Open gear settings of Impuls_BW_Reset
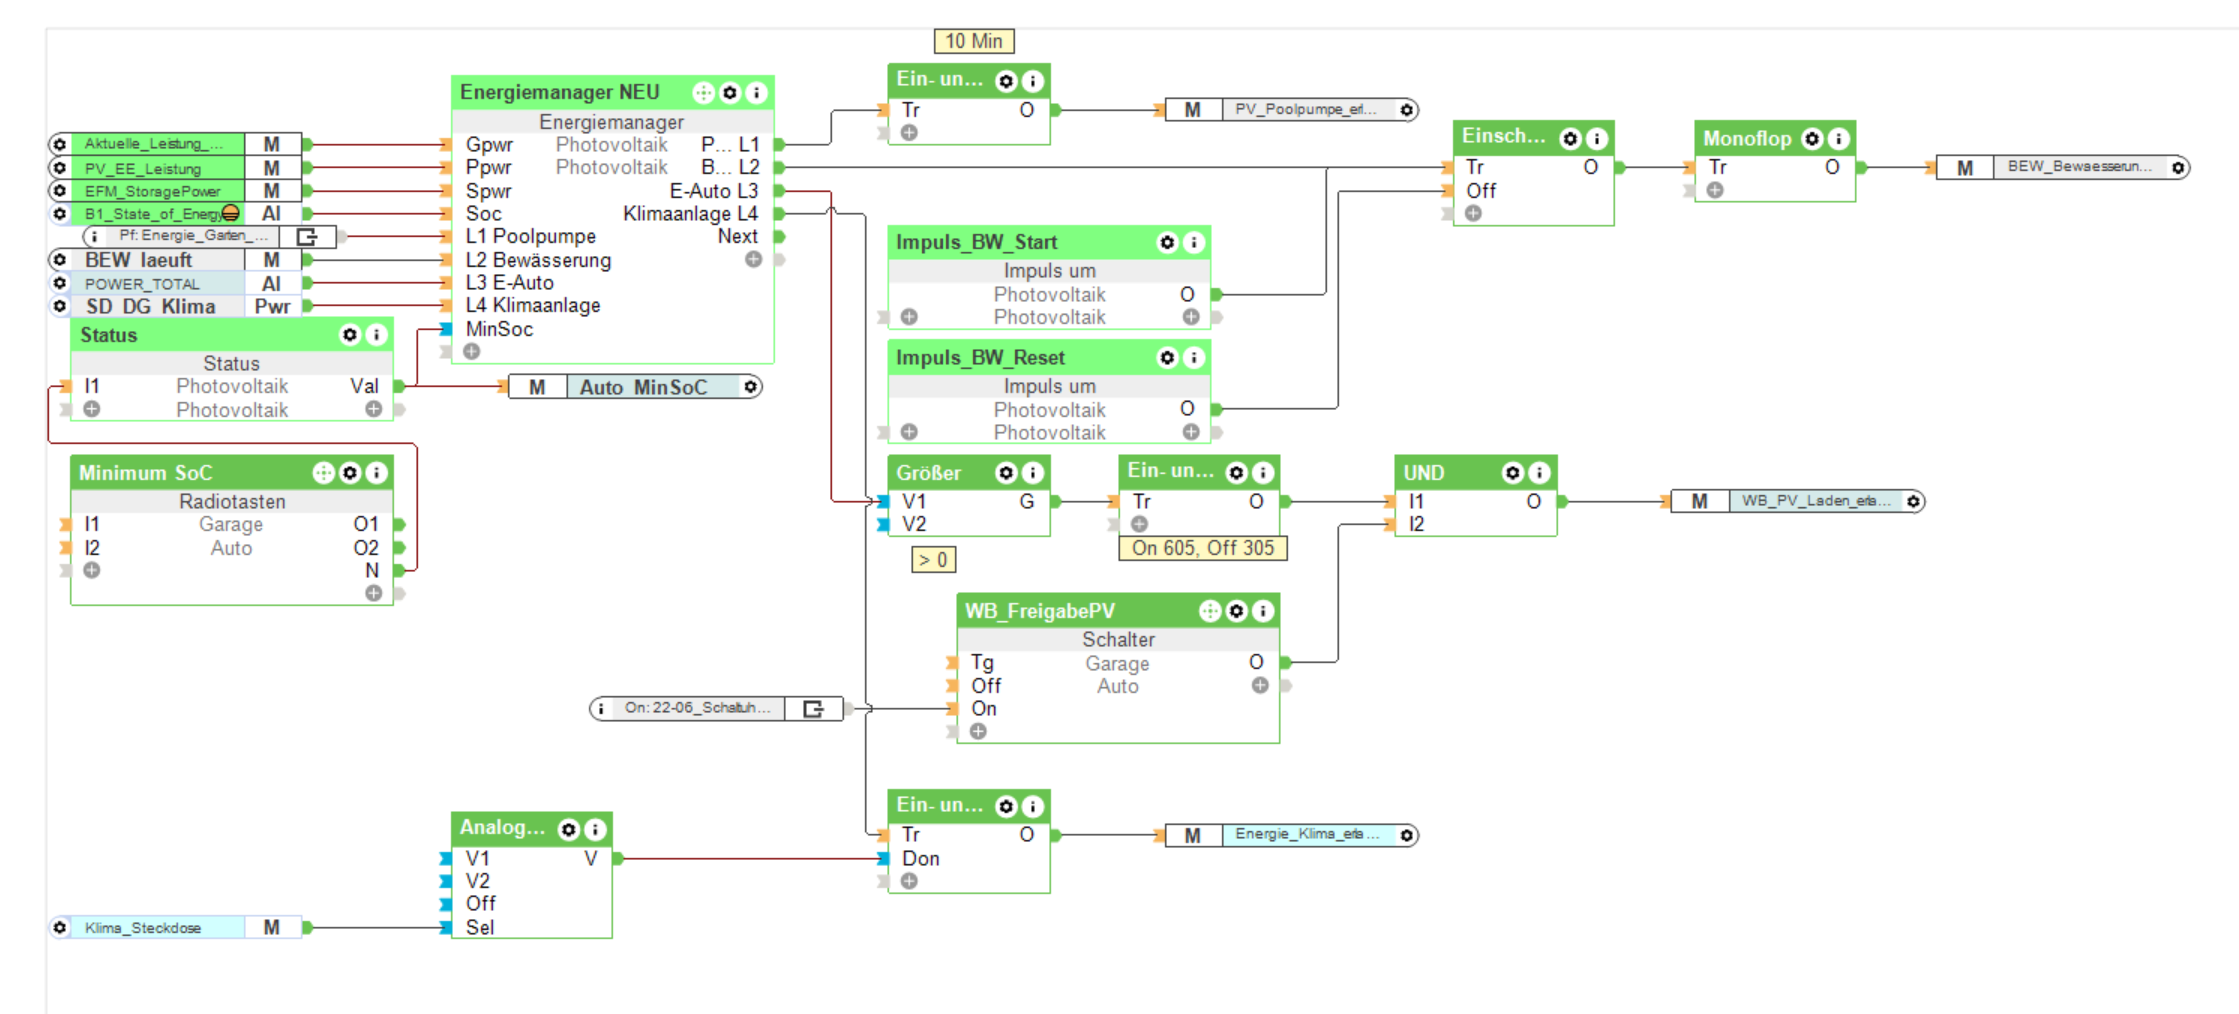 click(x=1167, y=357)
